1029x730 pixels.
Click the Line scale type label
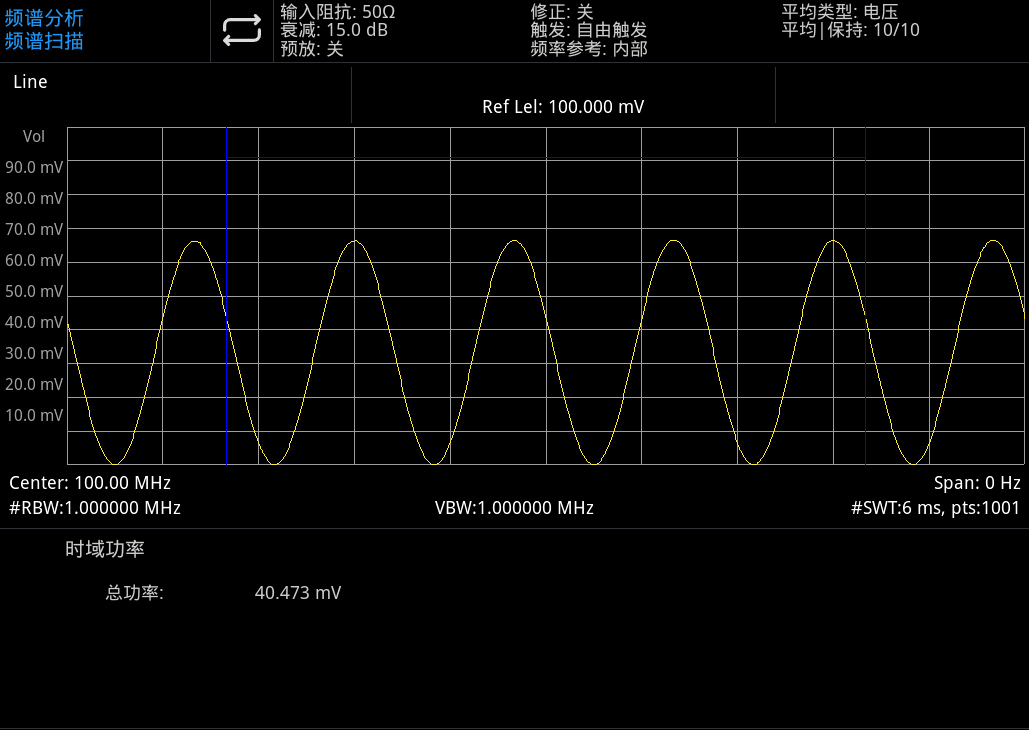(x=30, y=82)
